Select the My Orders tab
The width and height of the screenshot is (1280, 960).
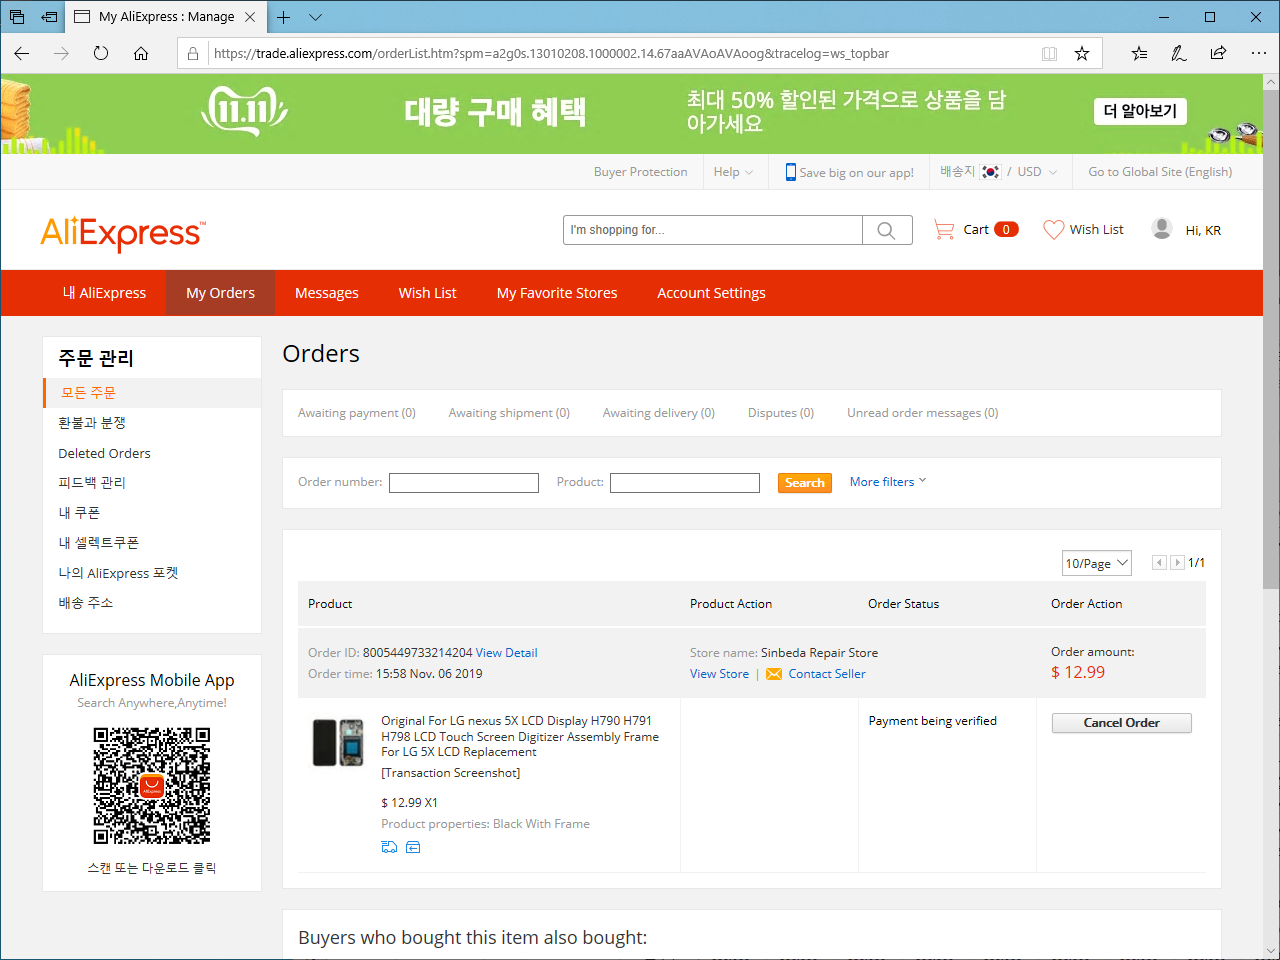[x=220, y=293]
